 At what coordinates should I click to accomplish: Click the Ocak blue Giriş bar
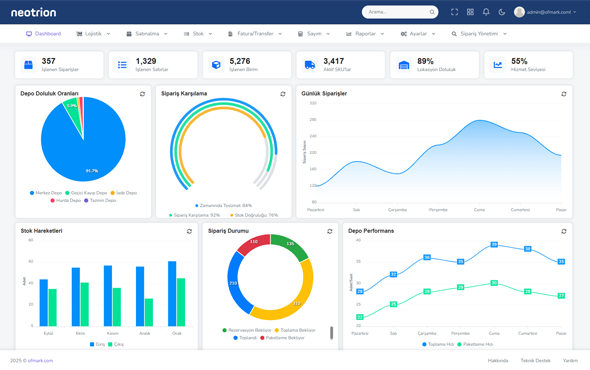tap(172, 294)
